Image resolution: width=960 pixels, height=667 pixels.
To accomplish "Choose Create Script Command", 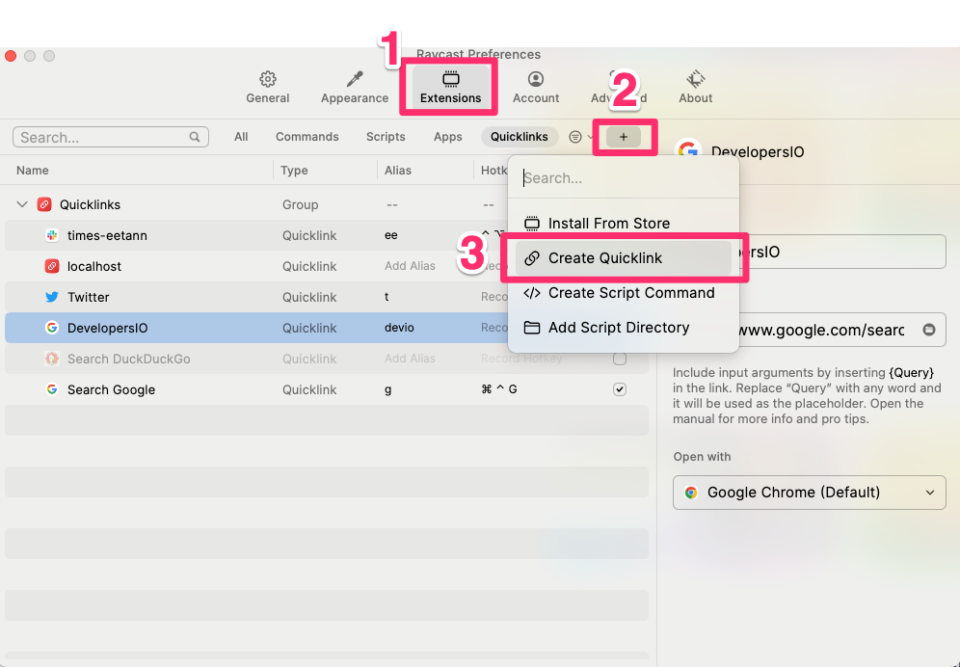I will coord(623,293).
